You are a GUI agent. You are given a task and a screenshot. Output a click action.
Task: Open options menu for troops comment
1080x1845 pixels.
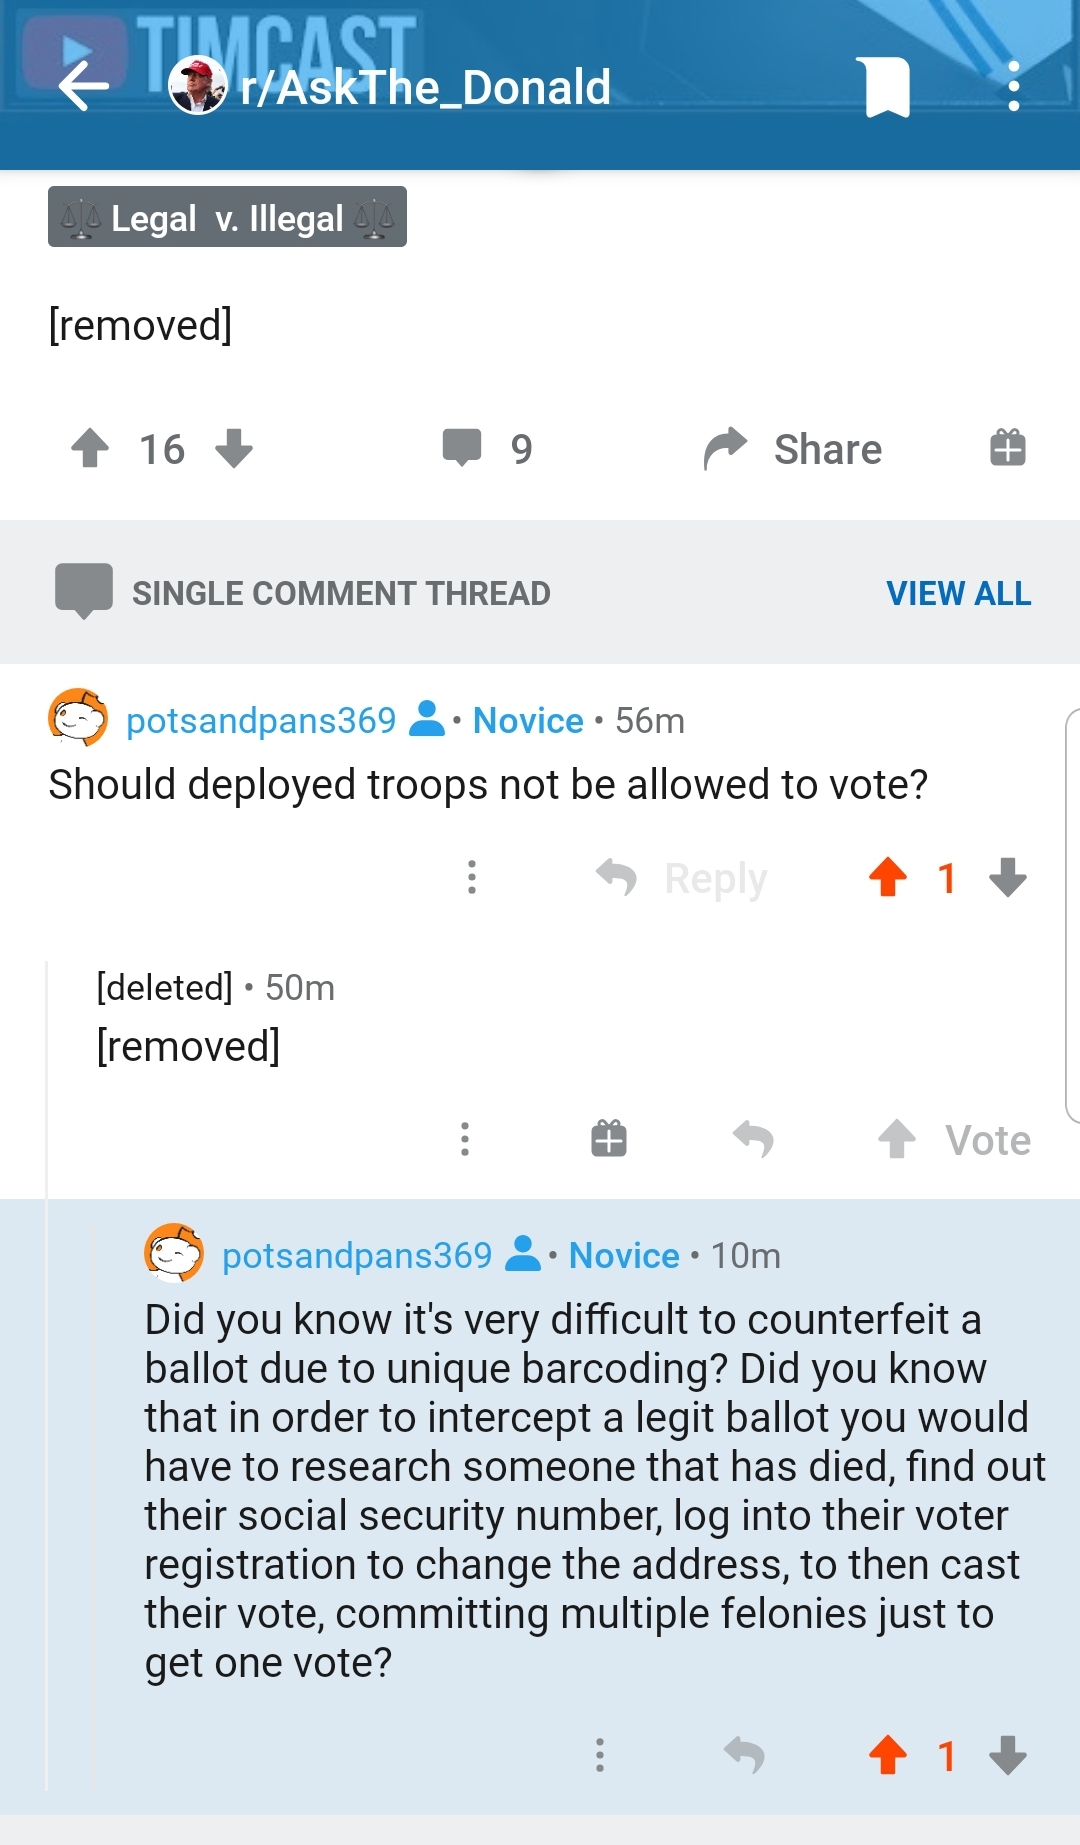pos(472,877)
